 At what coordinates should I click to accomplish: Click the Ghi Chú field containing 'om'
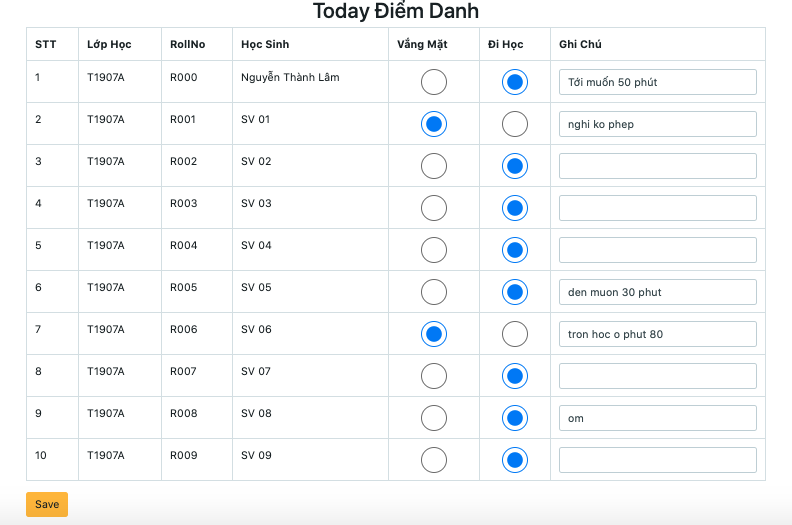pyautogui.click(x=657, y=418)
